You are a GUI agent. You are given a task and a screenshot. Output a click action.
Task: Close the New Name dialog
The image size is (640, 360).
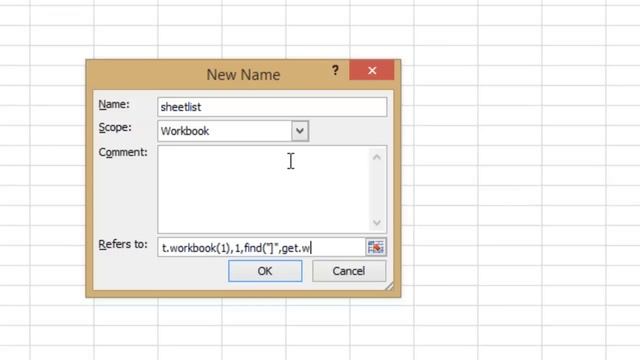pos(372,70)
